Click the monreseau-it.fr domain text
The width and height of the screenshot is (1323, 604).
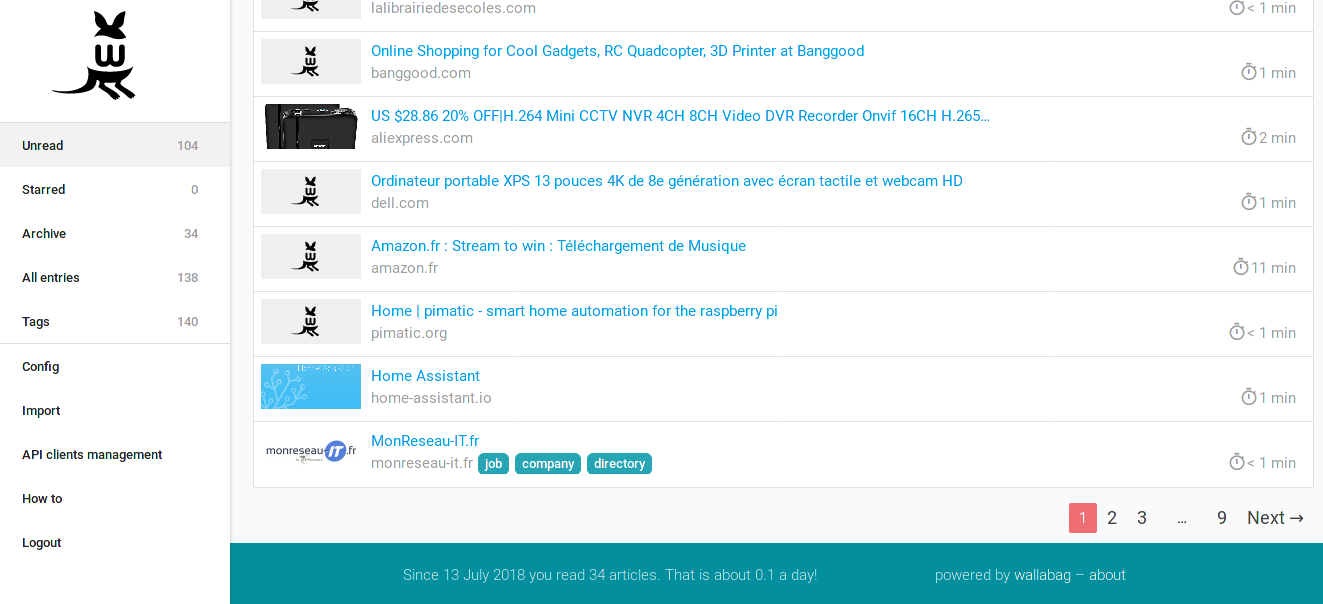(422, 463)
